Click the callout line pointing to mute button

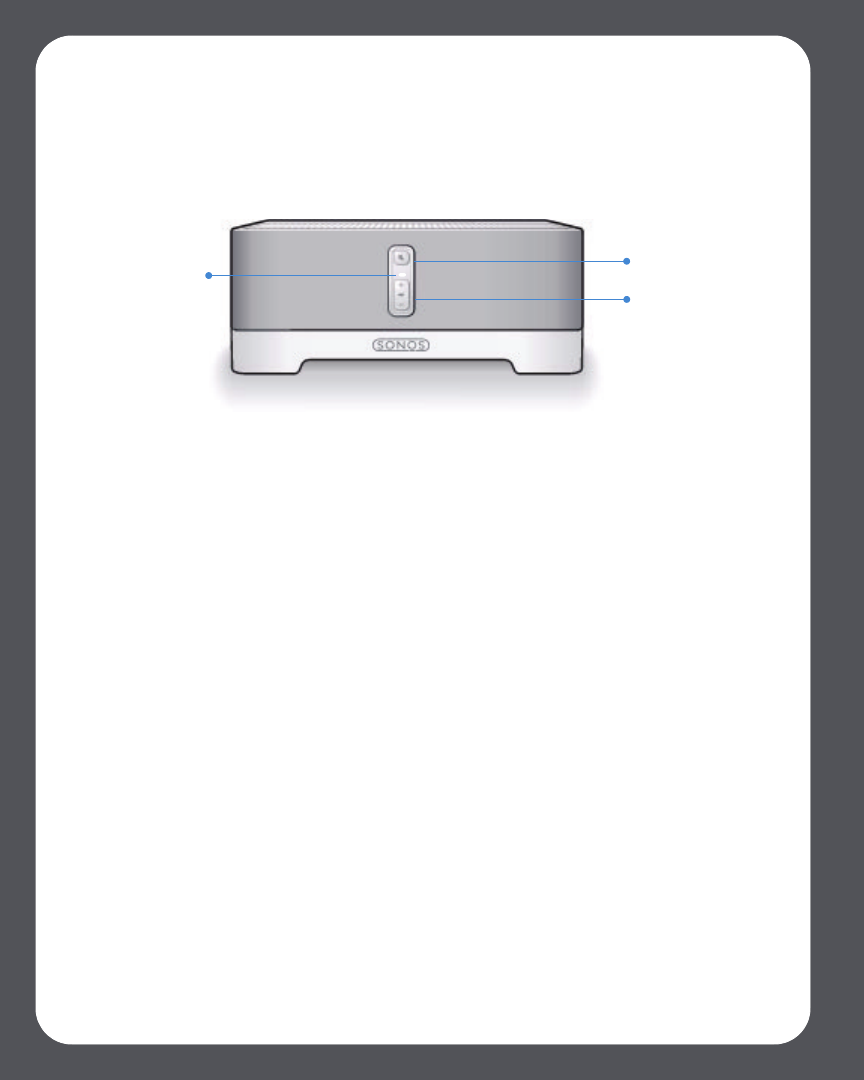click(519, 261)
